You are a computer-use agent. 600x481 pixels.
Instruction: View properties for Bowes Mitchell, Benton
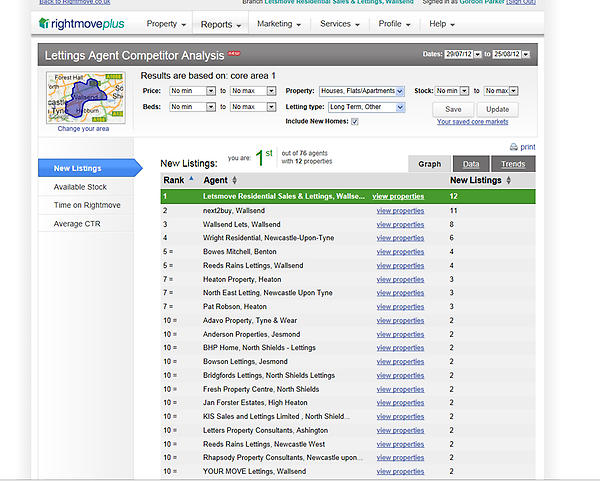[400, 252]
